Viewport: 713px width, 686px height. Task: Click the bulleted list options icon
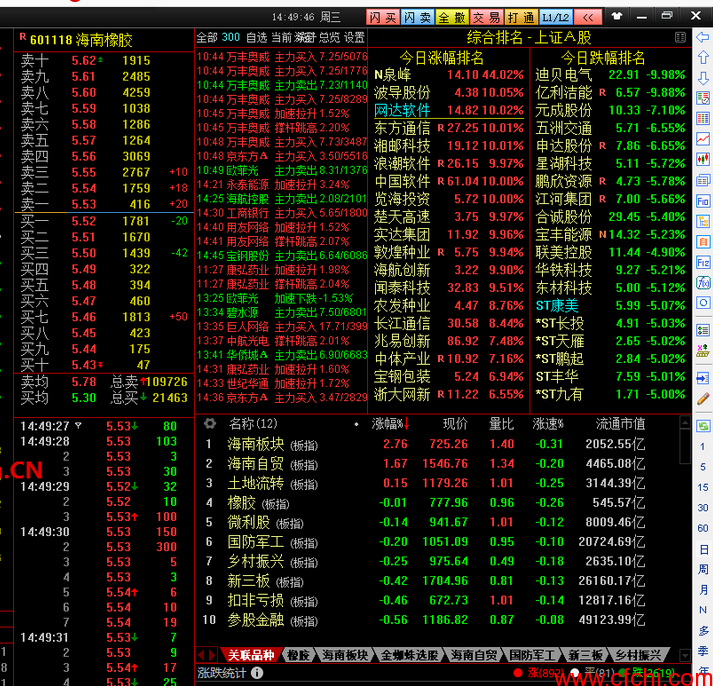(703, 330)
